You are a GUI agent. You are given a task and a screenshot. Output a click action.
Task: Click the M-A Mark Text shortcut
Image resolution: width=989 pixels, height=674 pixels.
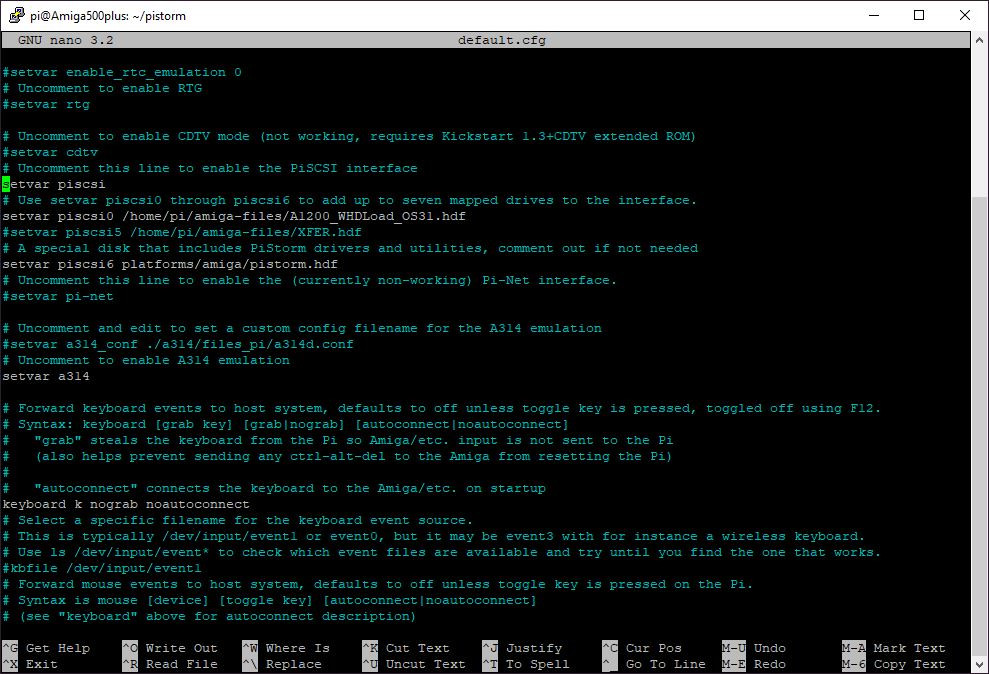pyautogui.click(x=894, y=648)
